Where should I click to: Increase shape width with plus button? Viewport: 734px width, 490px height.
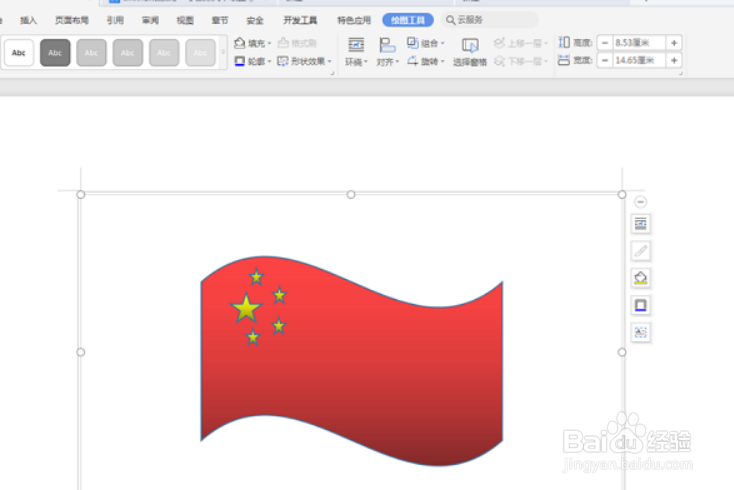pos(674,60)
